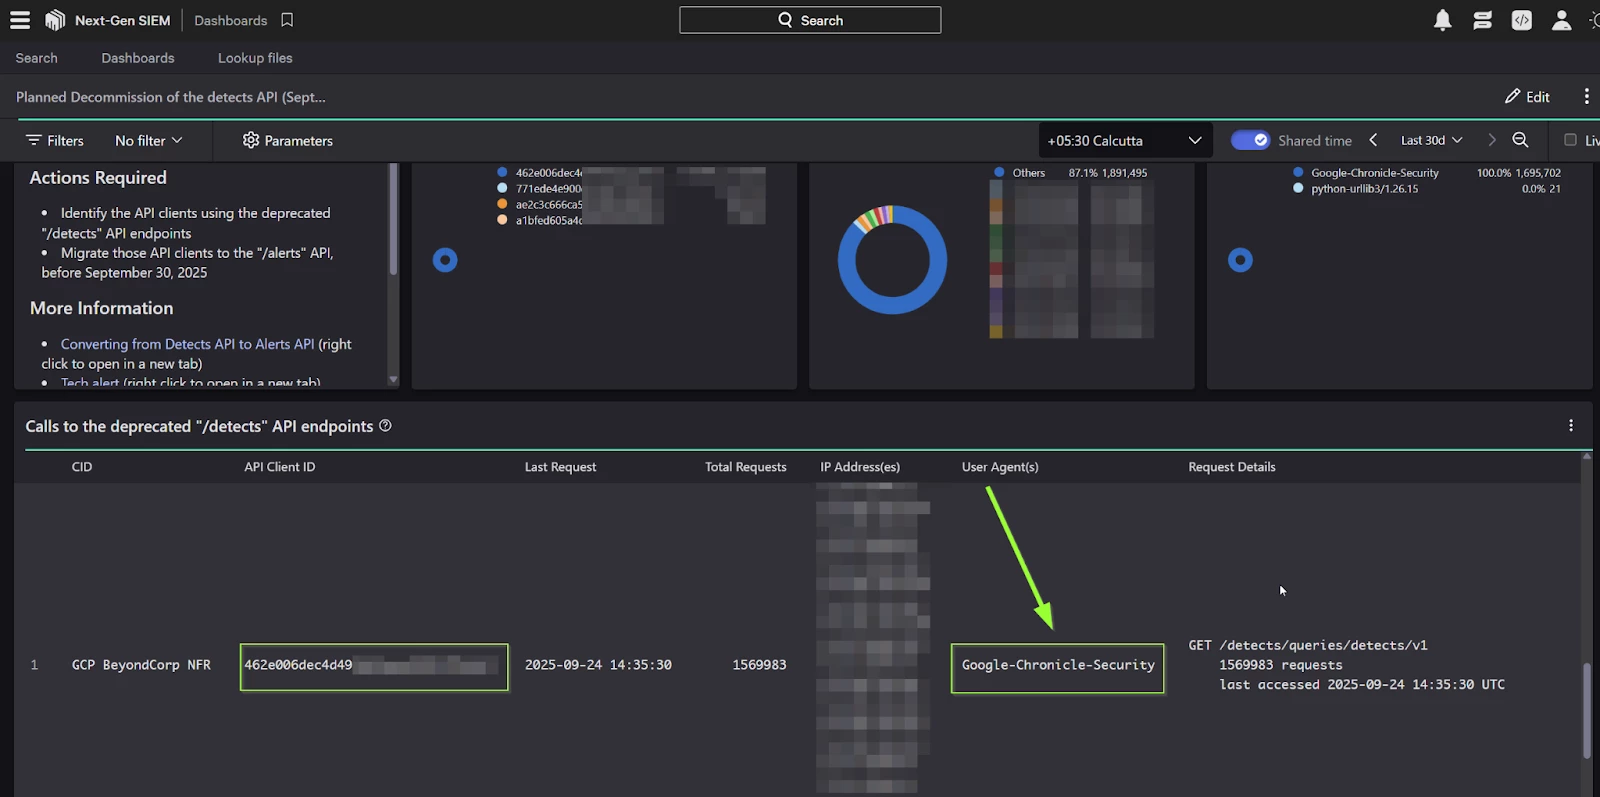Open the hamburger main menu

(20, 20)
